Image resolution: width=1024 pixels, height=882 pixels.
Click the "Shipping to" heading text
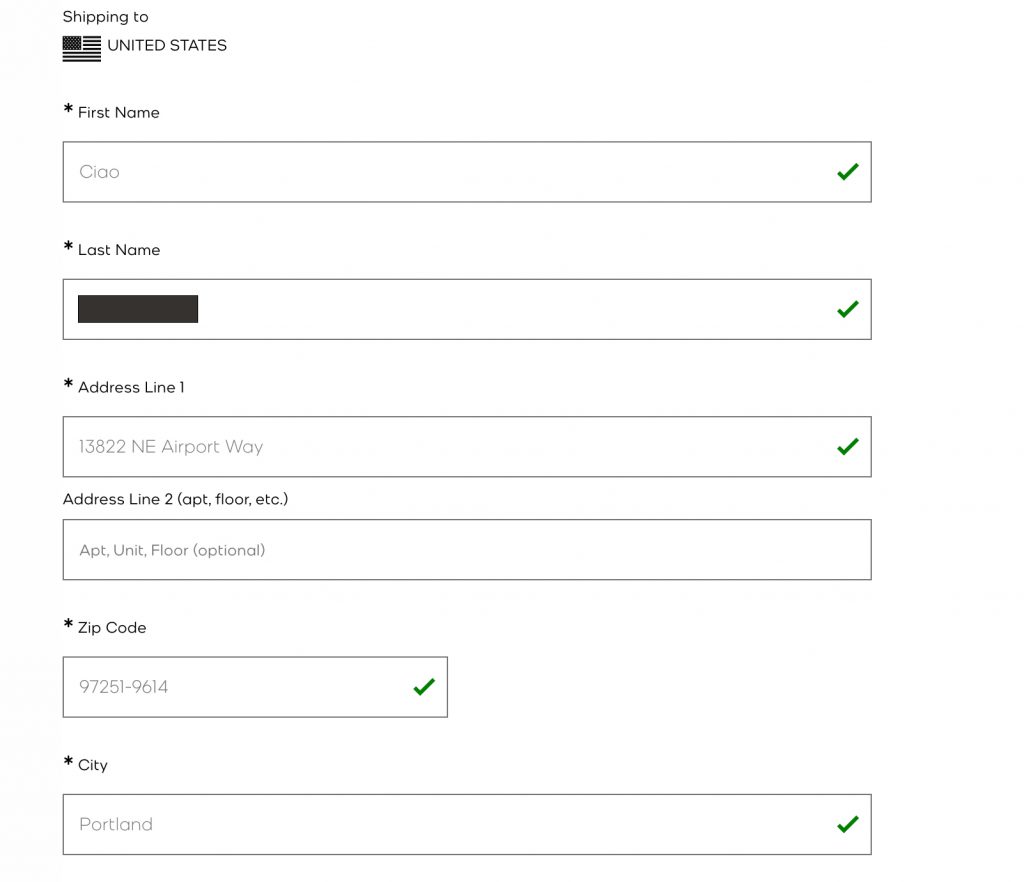pos(105,17)
